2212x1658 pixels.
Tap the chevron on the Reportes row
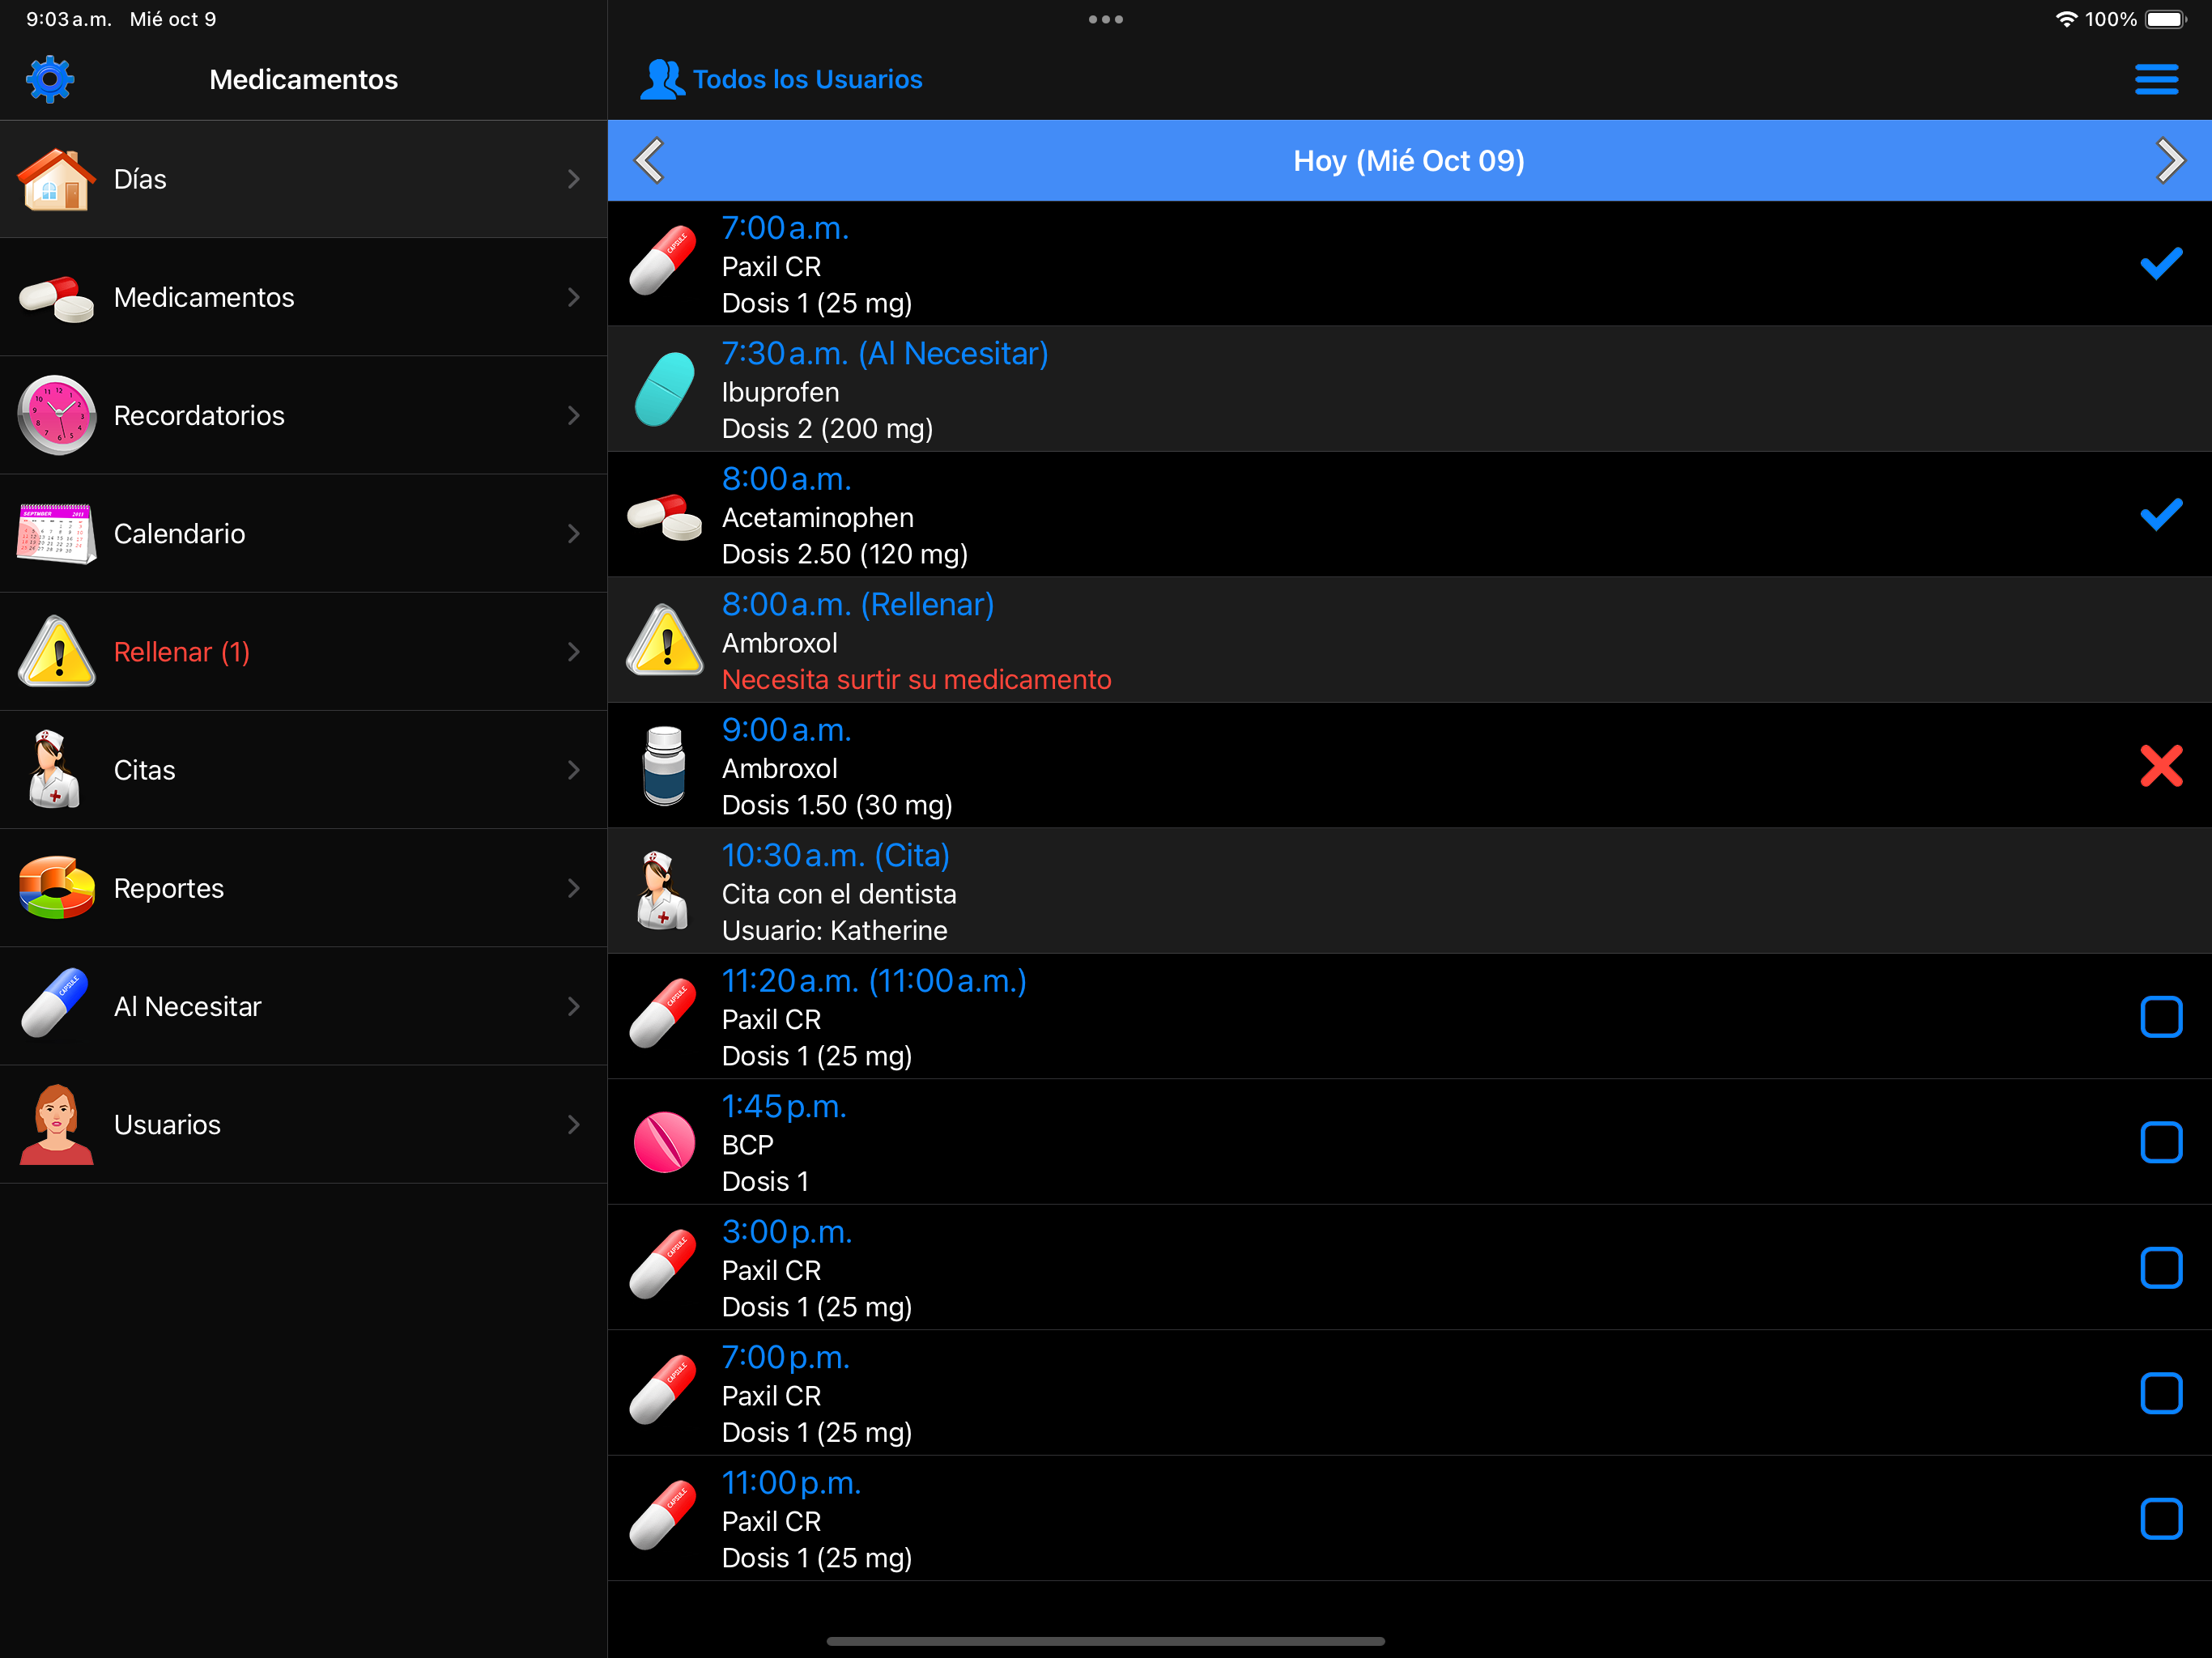pos(573,888)
